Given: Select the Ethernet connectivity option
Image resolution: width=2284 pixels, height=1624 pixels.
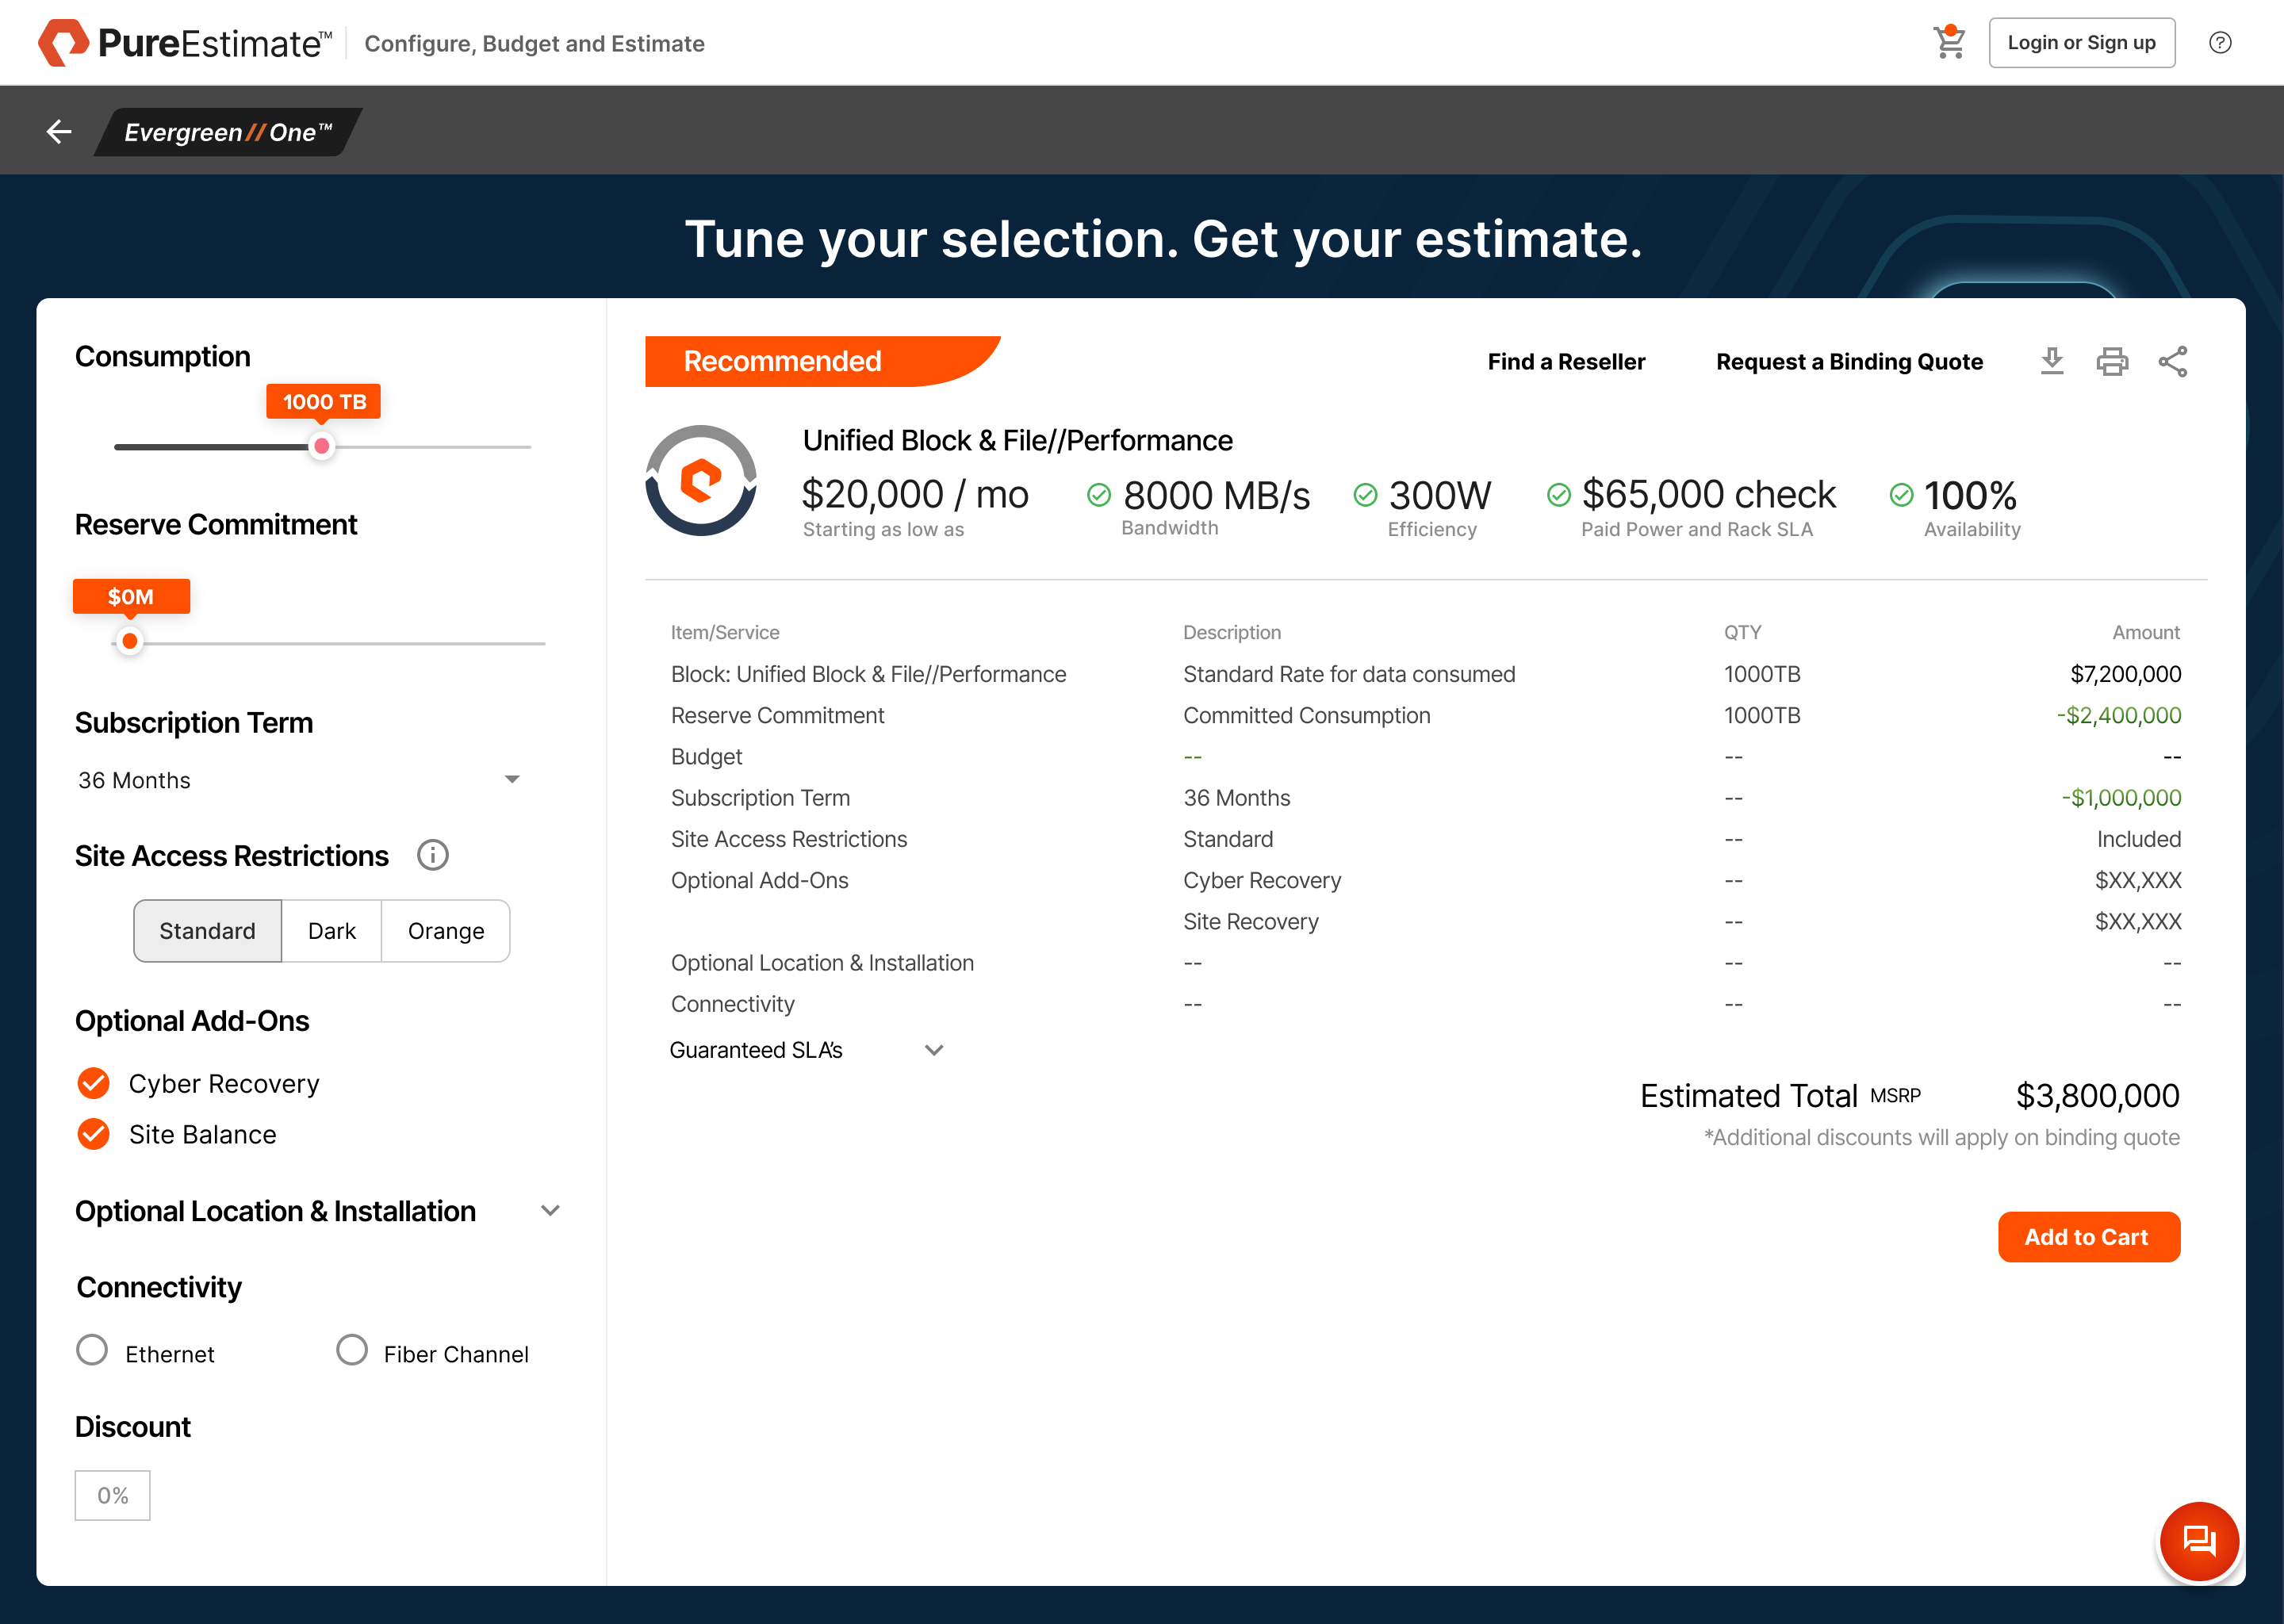Looking at the screenshot, I should tap(92, 1350).
